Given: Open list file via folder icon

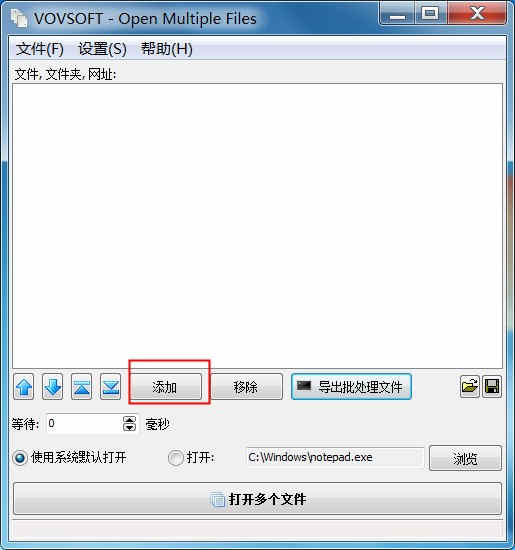Looking at the screenshot, I should (x=470, y=387).
